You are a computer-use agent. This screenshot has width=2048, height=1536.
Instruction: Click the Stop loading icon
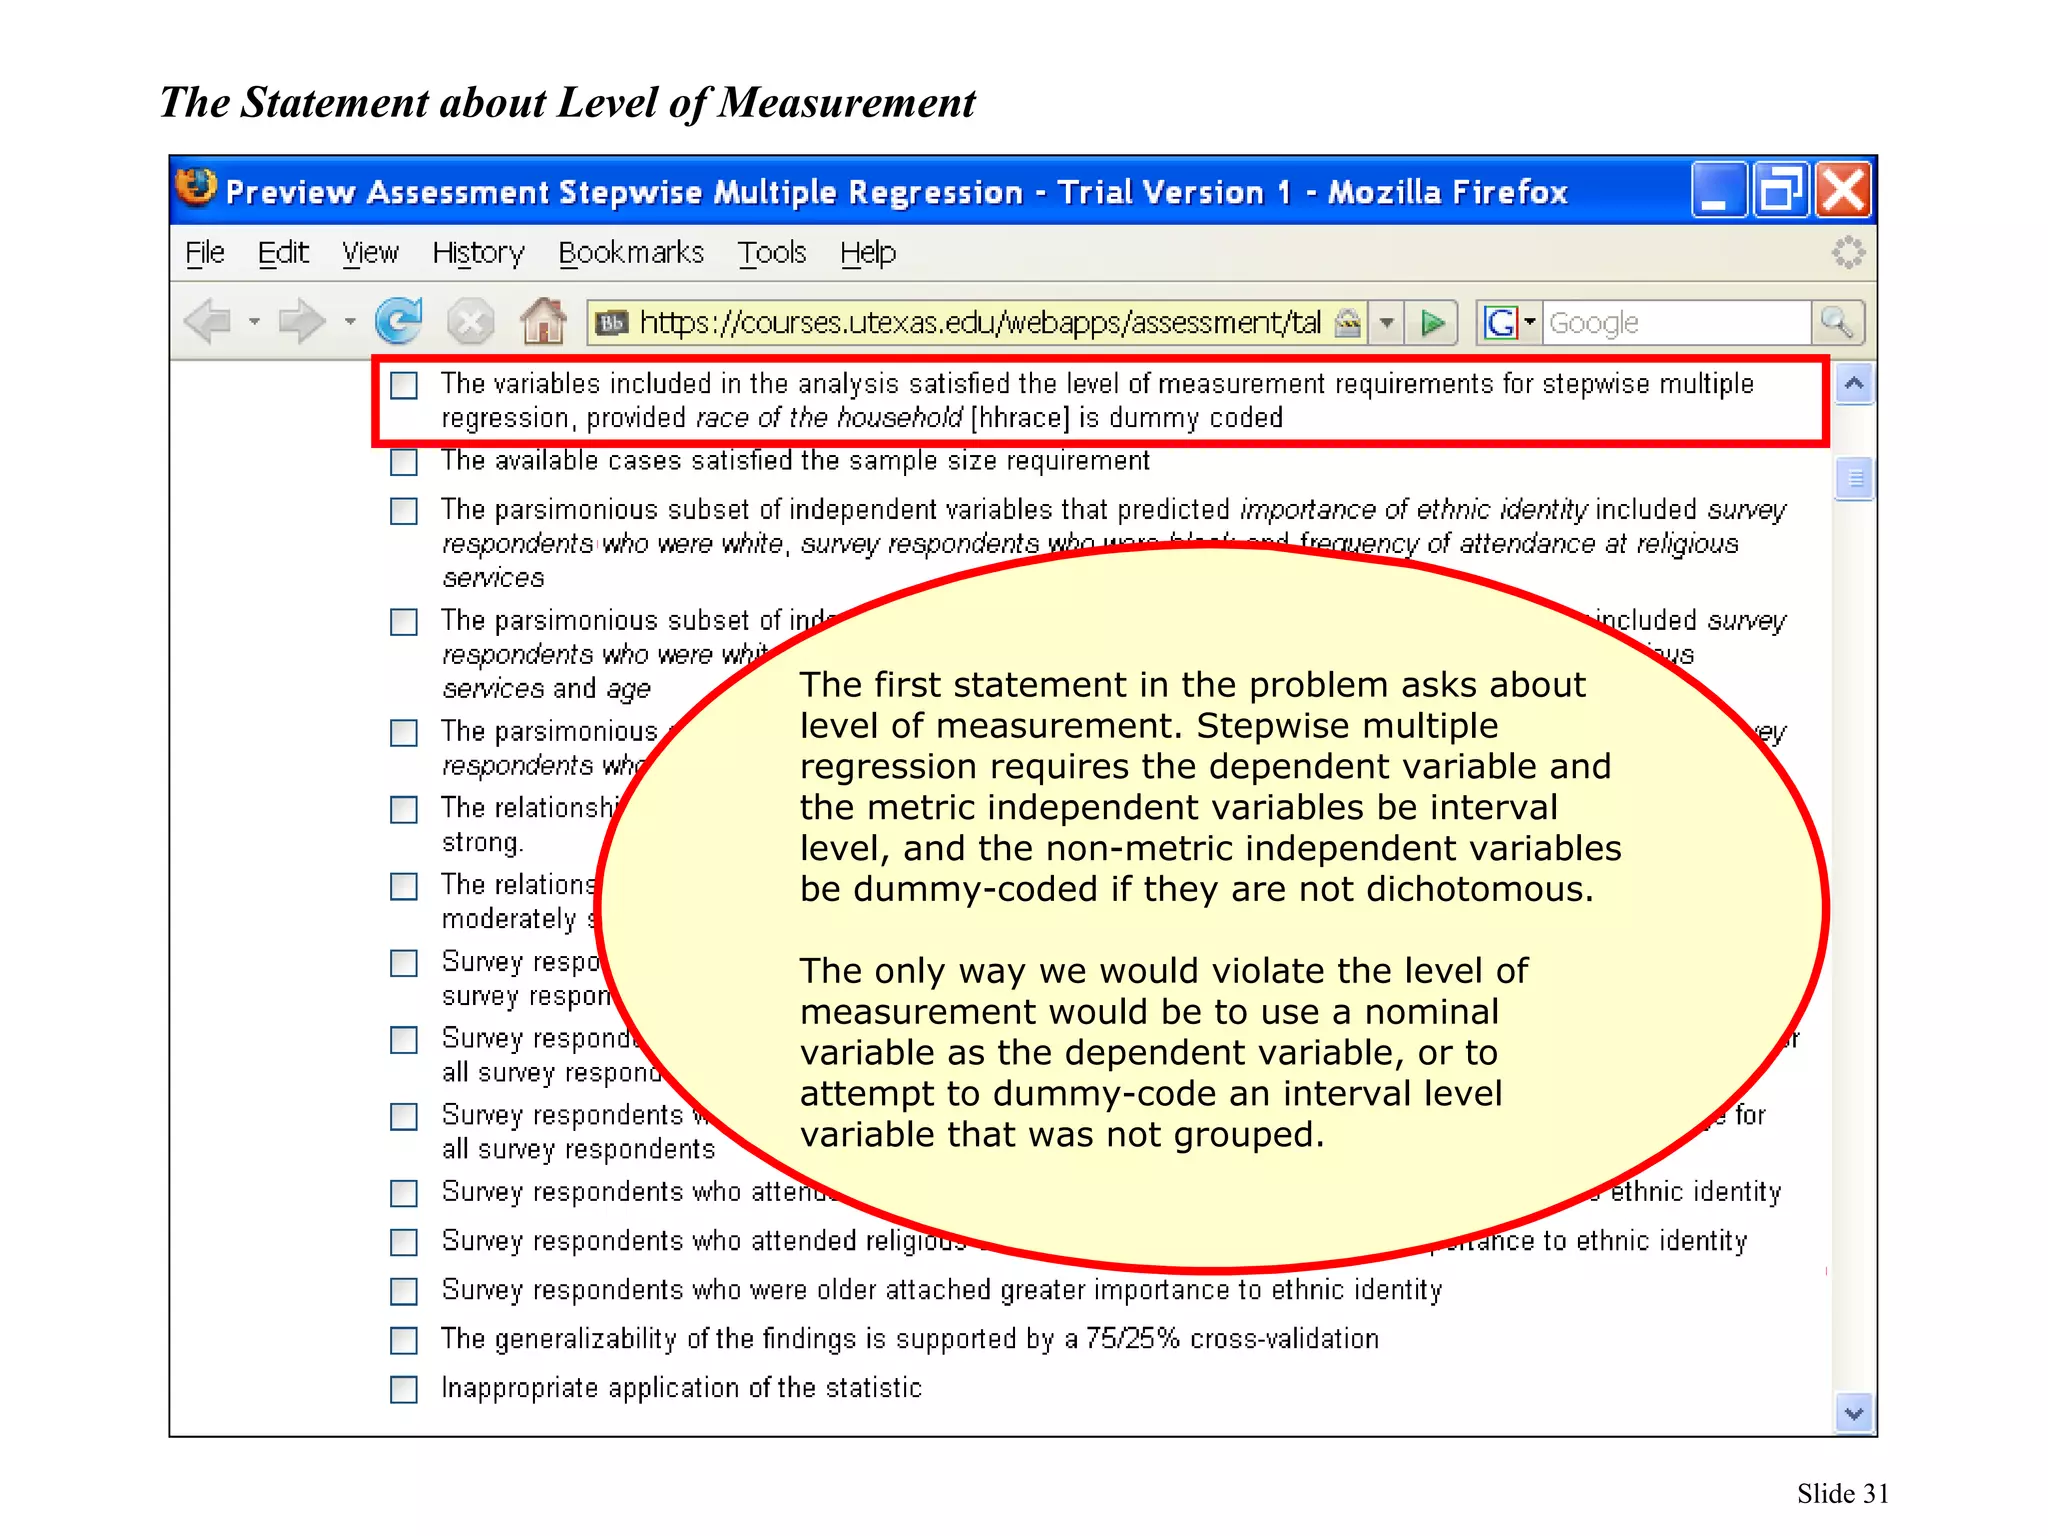(x=471, y=322)
